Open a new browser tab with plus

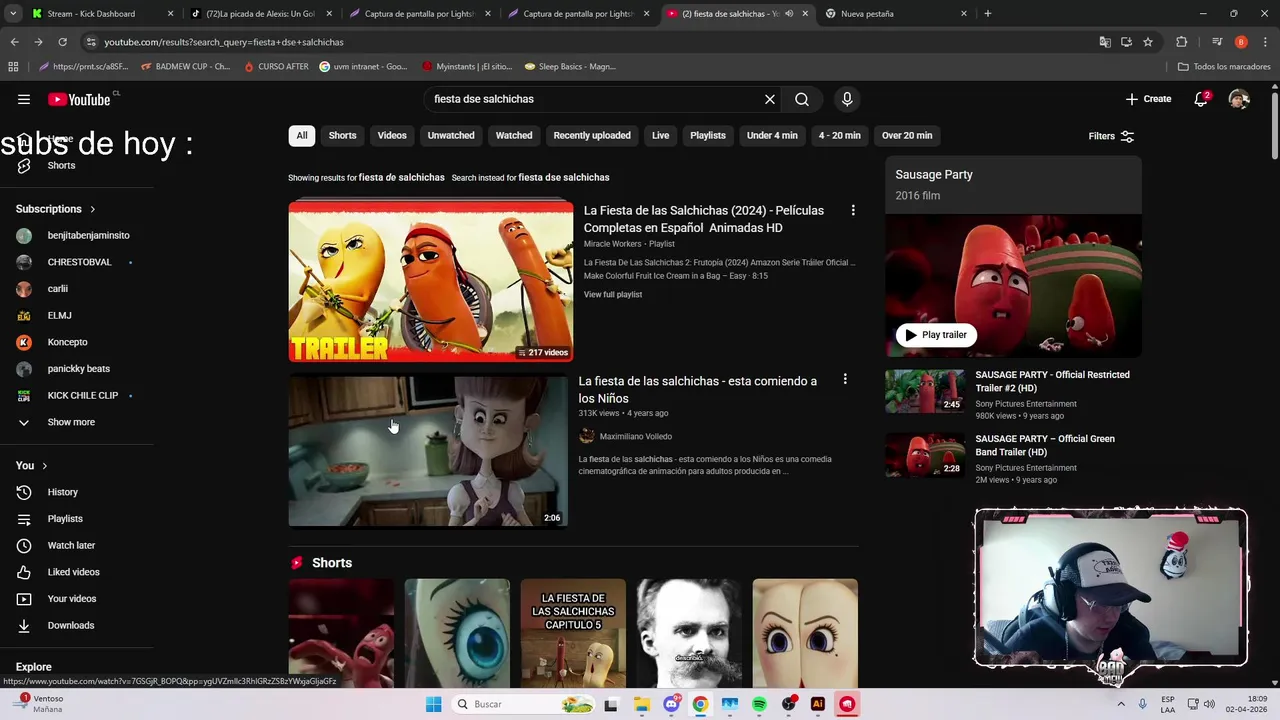(988, 14)
